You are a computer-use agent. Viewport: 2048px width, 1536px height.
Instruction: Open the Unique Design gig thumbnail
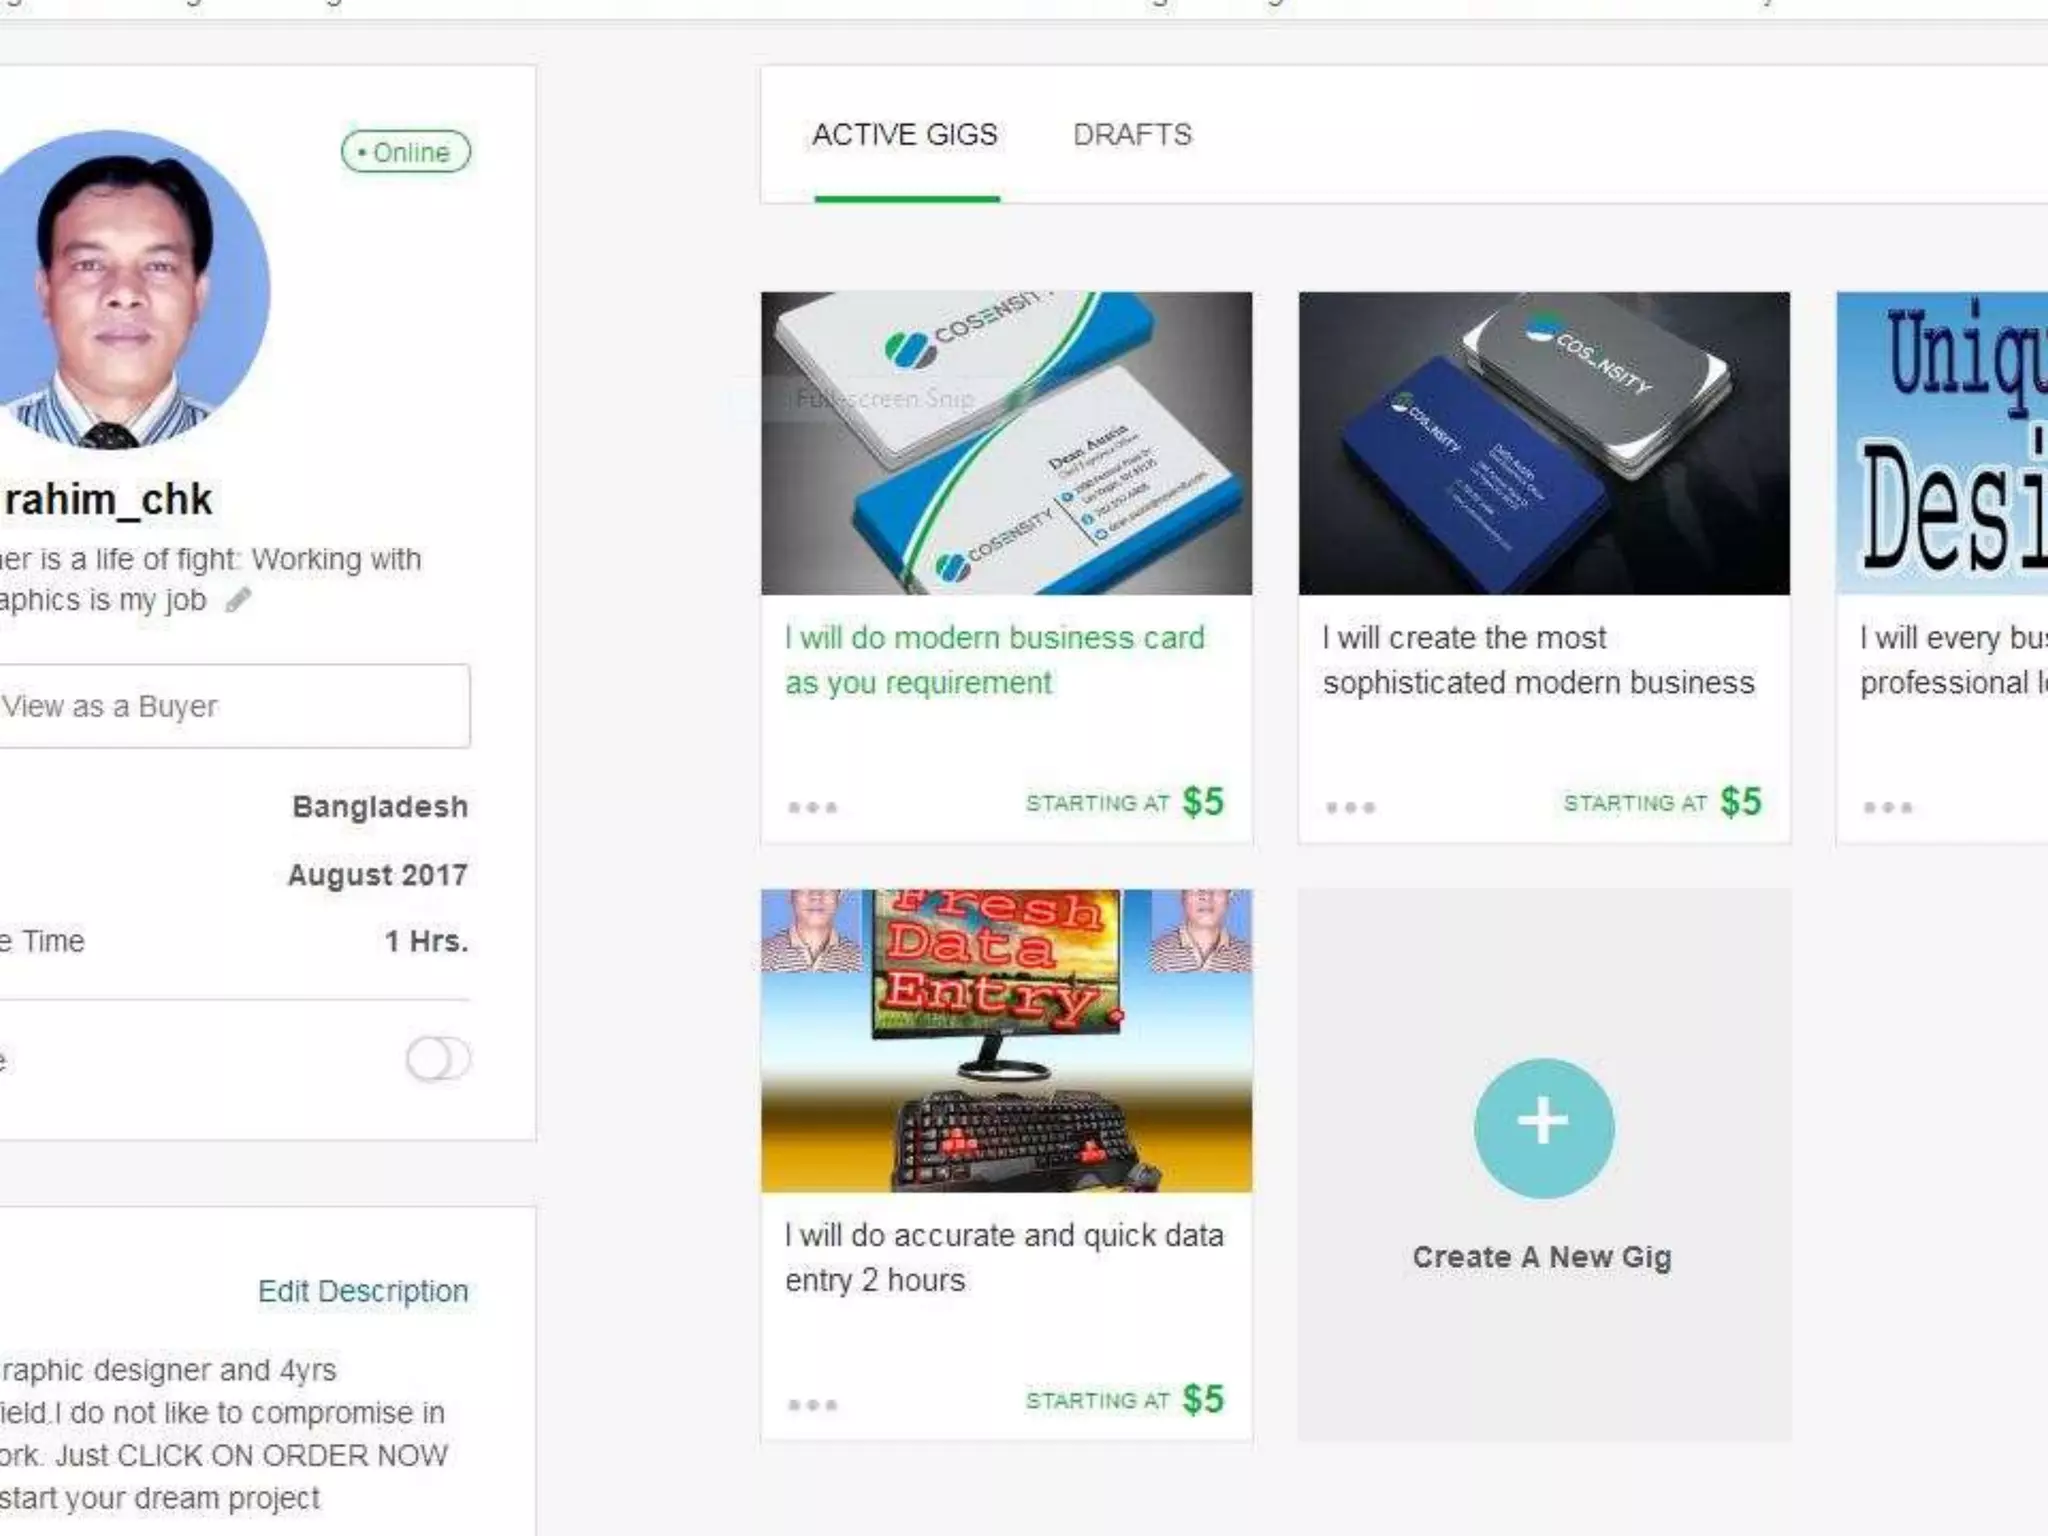pyautogui.click(x=1942, y=443)
